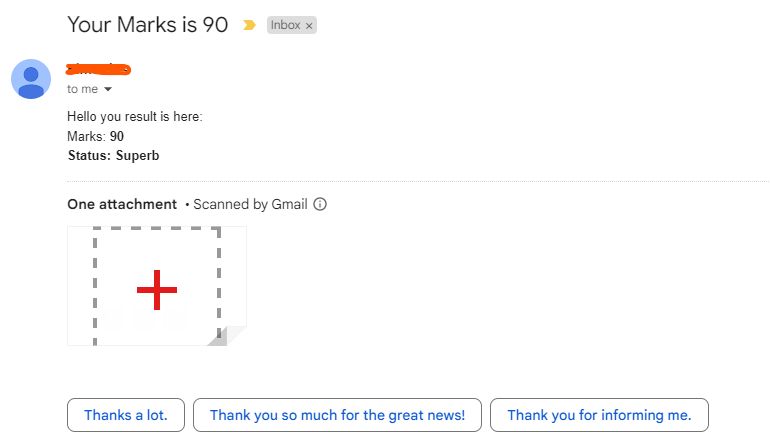The width and height of the screenshot is (770, 443).
Task: Choose "Thank you so much for the great news!" reply
Action: [x=337, y=415]
